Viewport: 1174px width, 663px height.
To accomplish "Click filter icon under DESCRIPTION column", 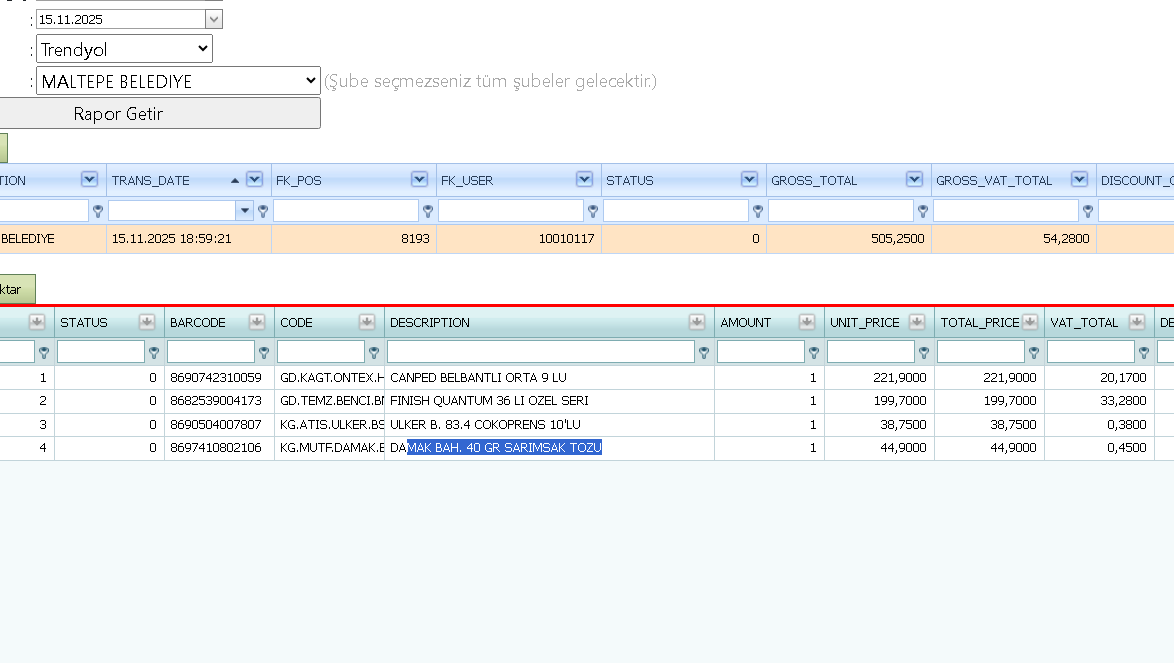I will [704, 352].
